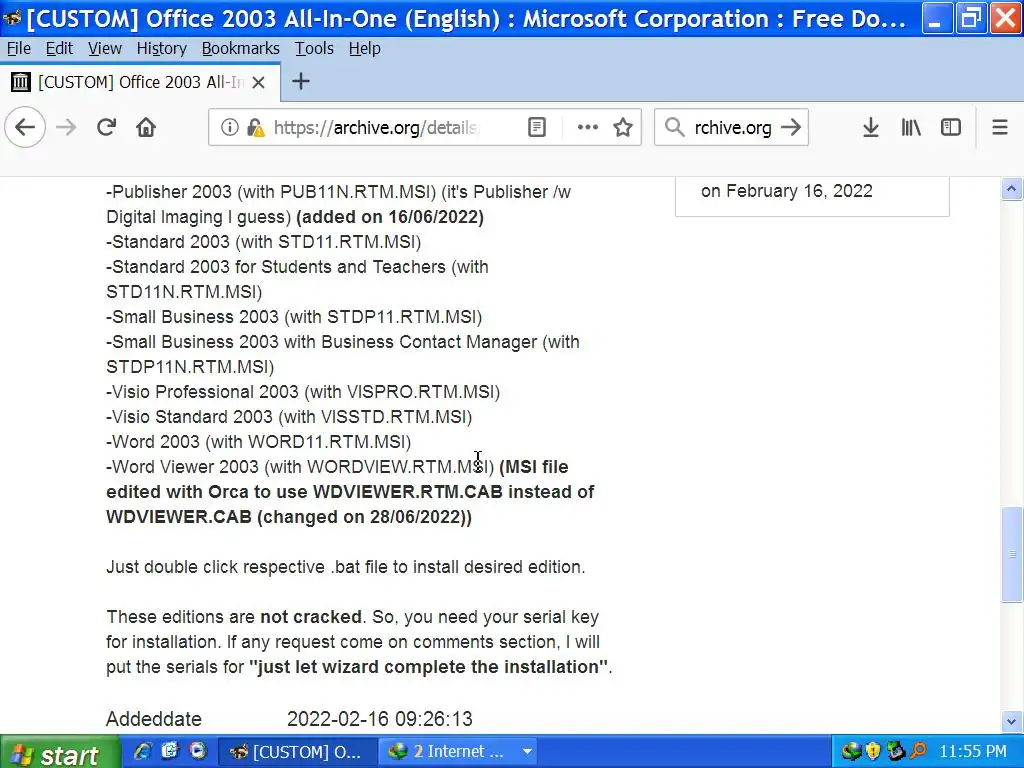Open the Bookmarks menu
Image resolution: width=1024 pixels, height=768 pixels.
(x=240, y=48)
